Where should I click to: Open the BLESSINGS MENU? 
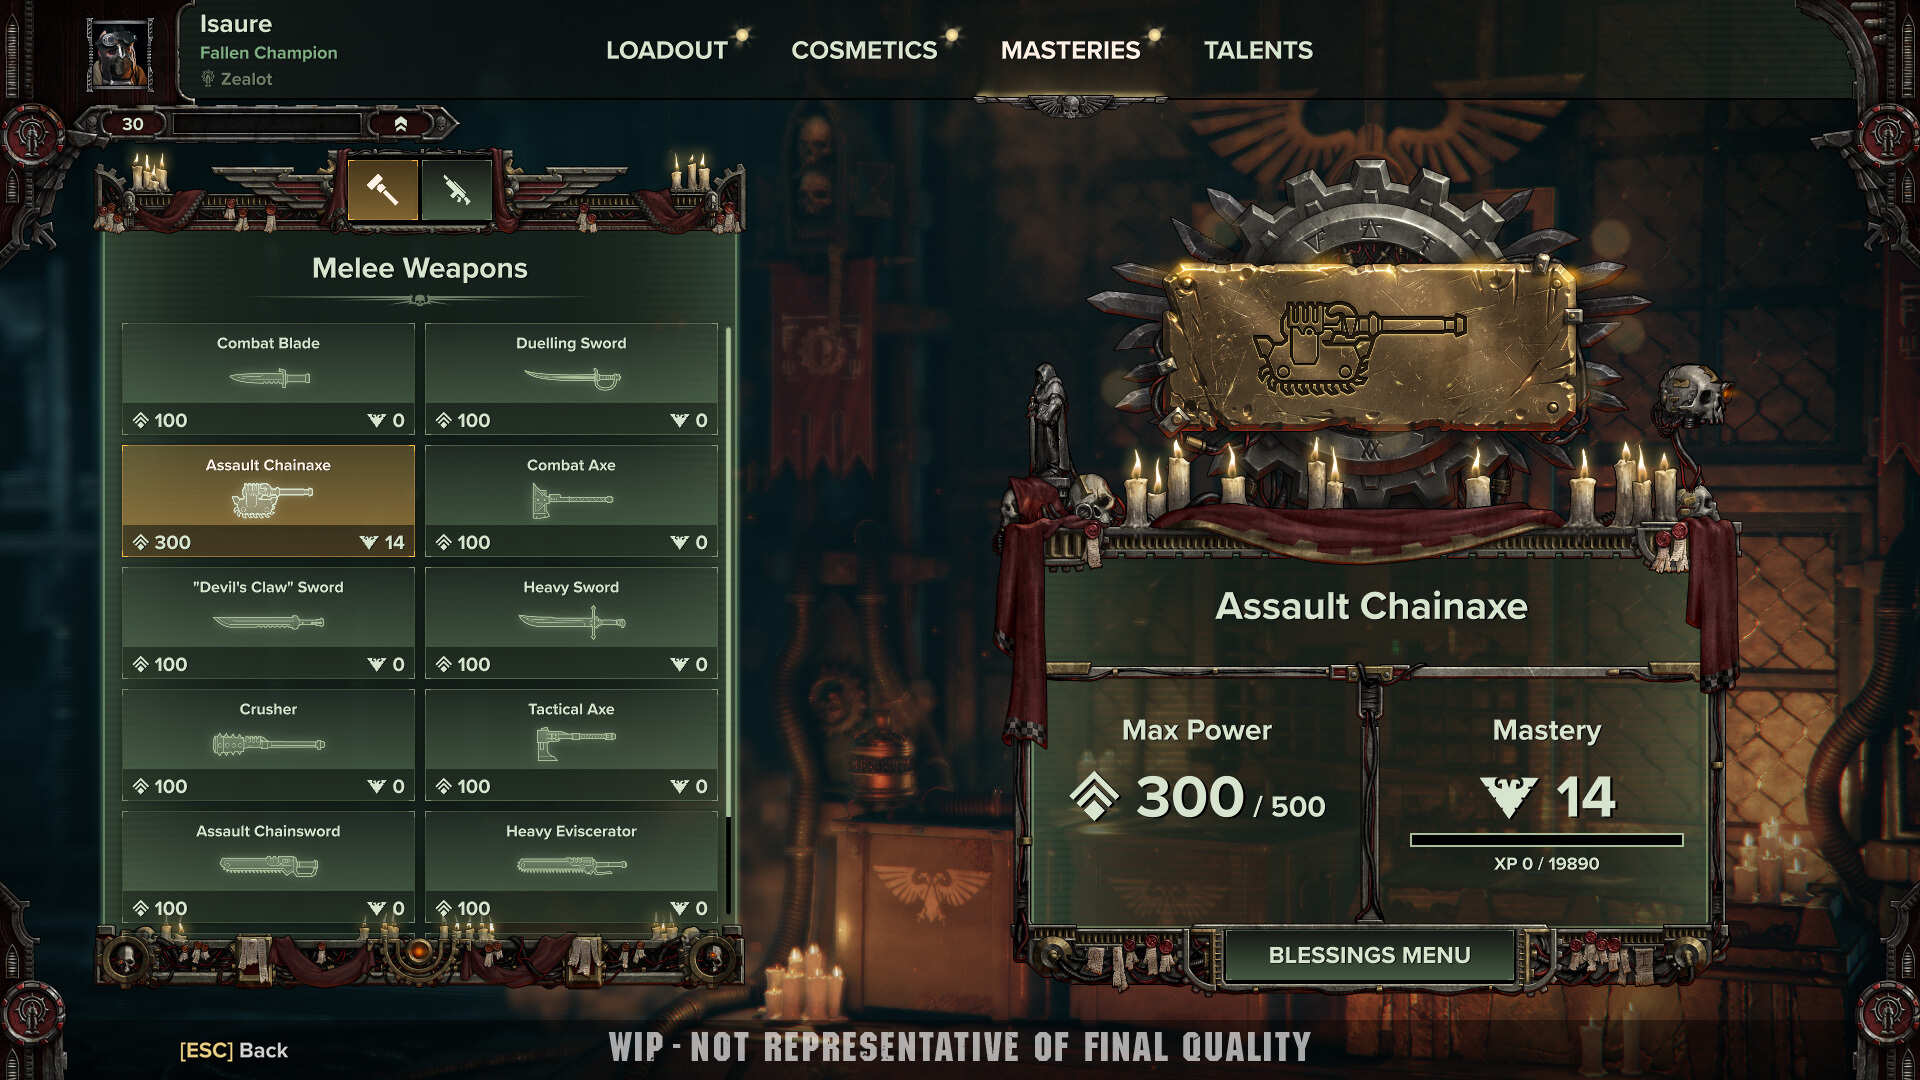[x=1370, y=955]
